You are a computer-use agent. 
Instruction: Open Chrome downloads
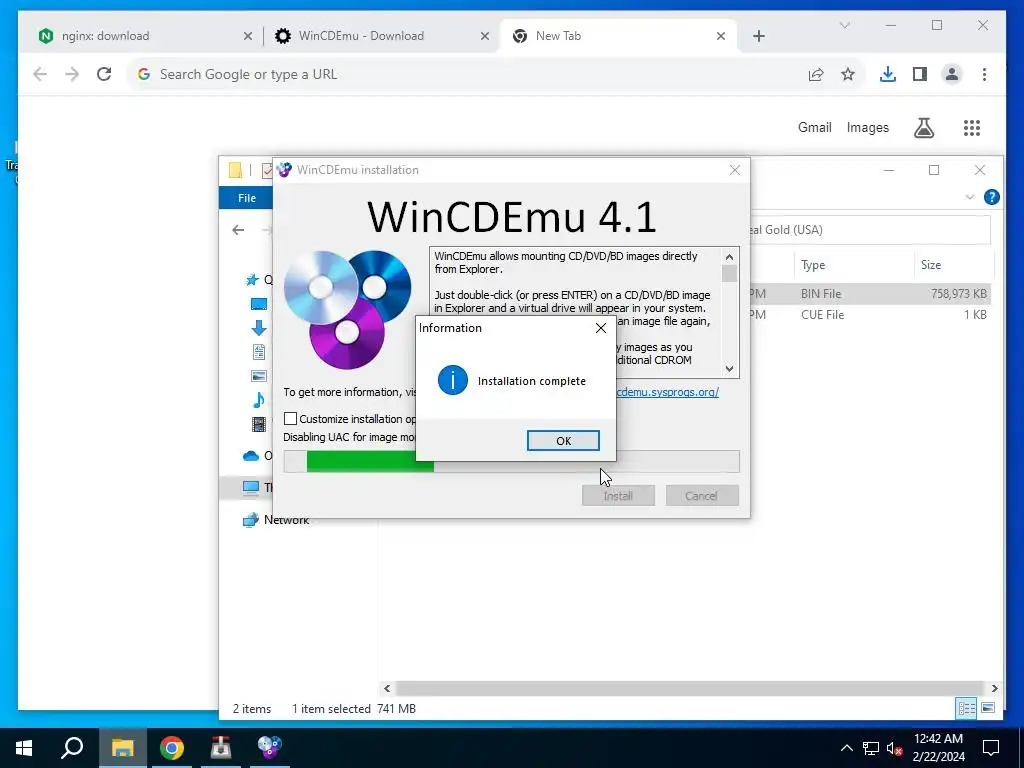point(888,74)
